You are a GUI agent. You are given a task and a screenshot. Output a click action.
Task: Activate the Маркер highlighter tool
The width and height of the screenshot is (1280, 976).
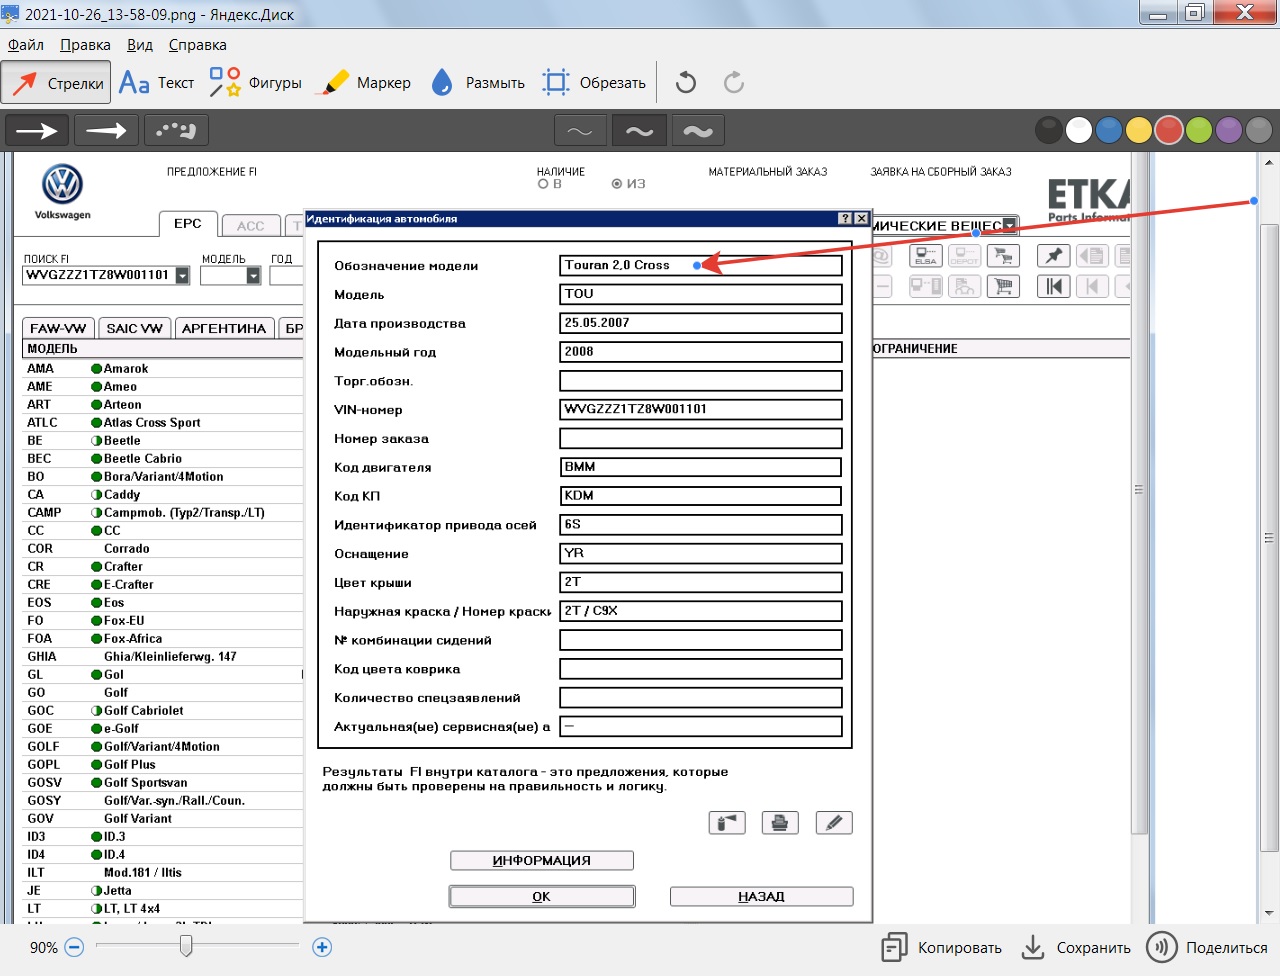[x=364, y=83]
